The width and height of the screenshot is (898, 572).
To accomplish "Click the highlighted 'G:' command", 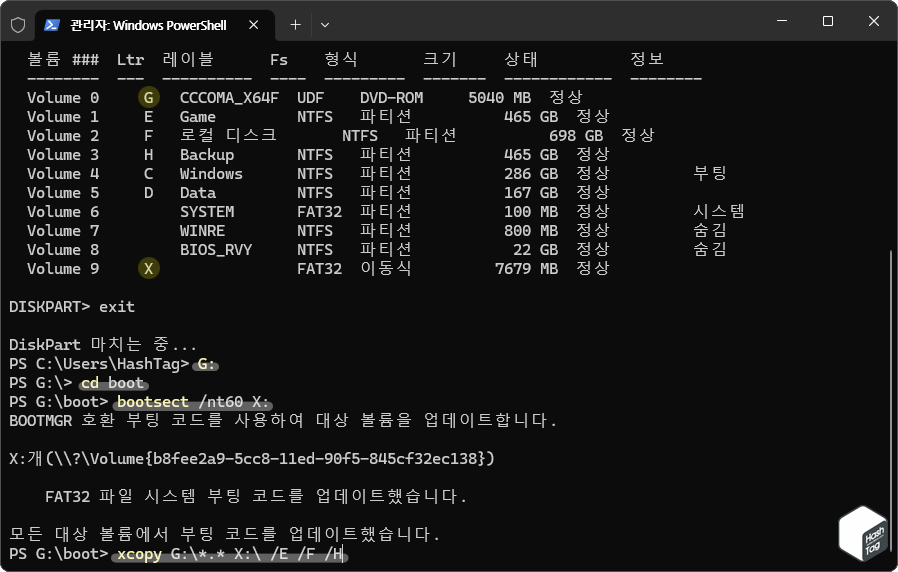I will [206, 364].
